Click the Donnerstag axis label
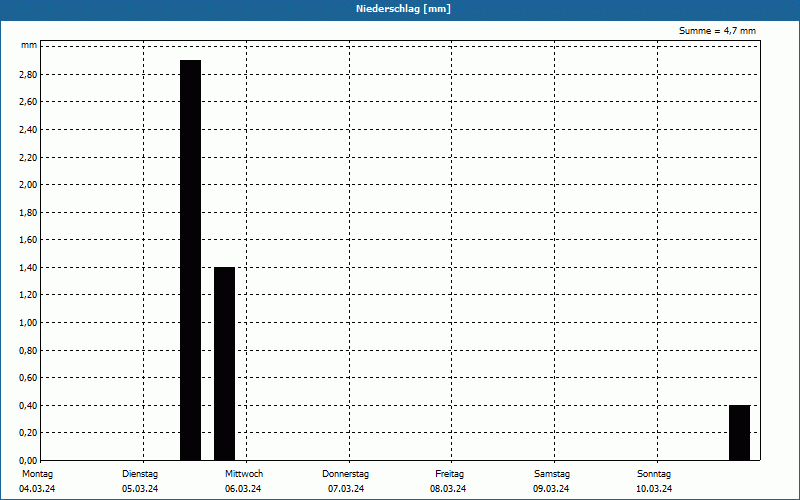This screenshot has height=500, width=800. 345,474
